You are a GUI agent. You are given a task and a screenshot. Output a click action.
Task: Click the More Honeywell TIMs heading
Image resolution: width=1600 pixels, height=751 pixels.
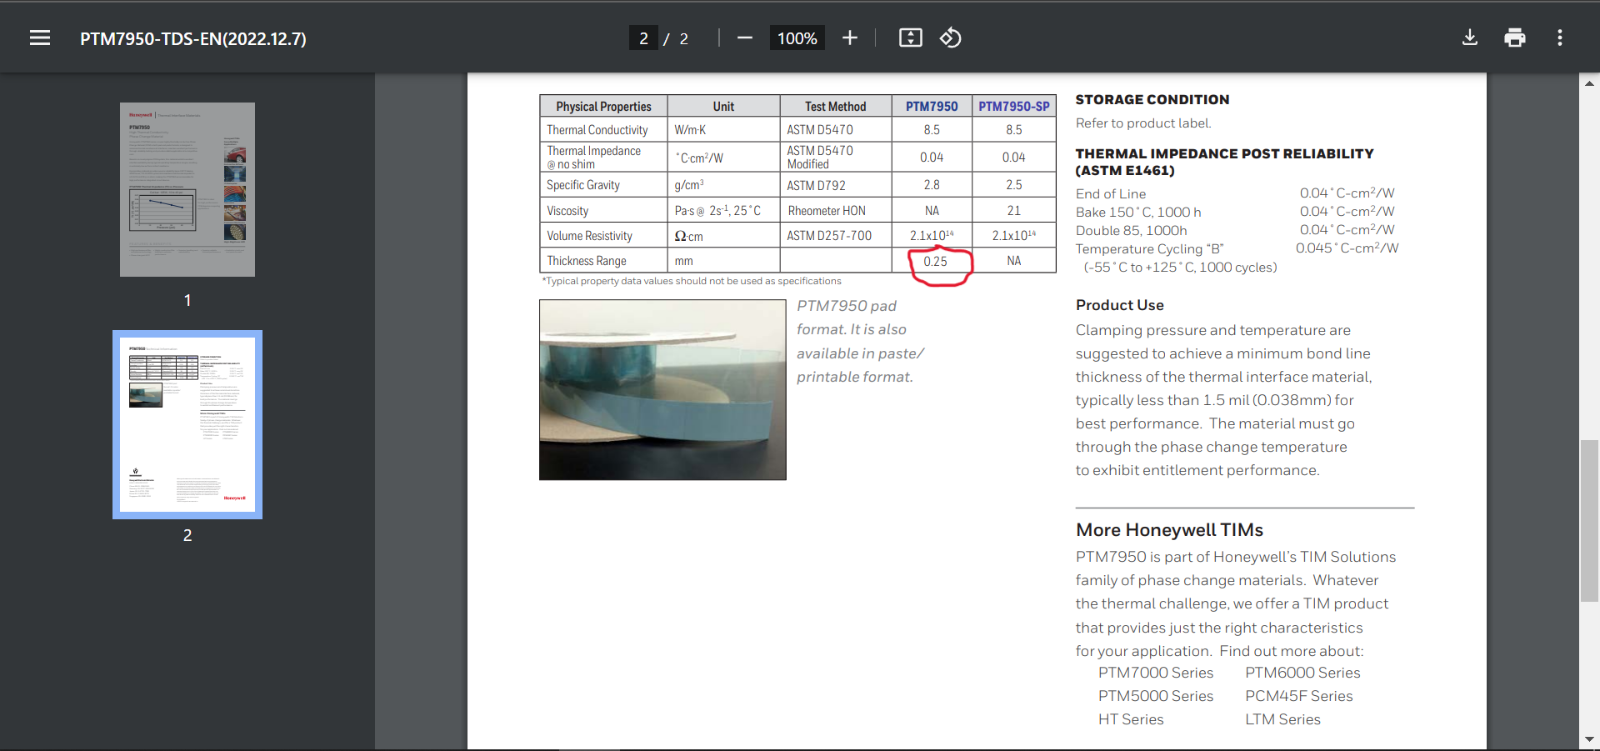pos(1169,530)
